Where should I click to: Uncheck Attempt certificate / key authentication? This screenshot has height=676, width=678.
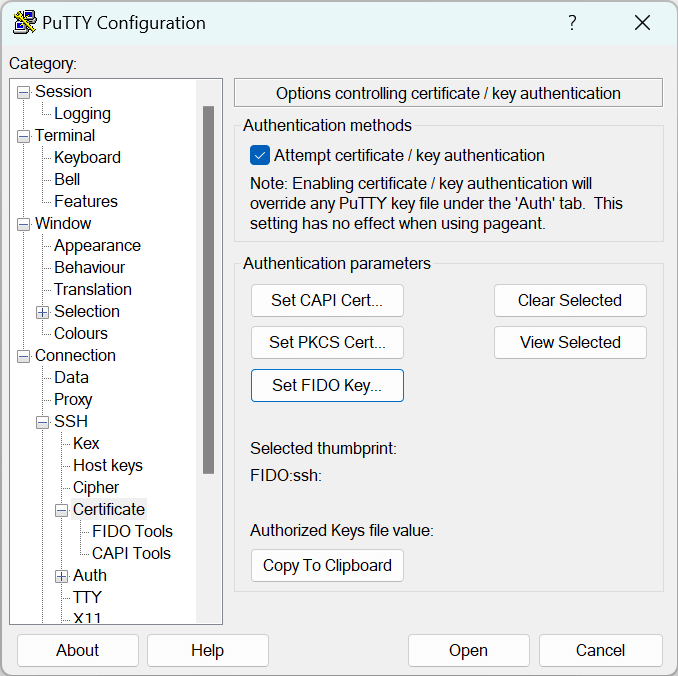[x=260, y=156]
